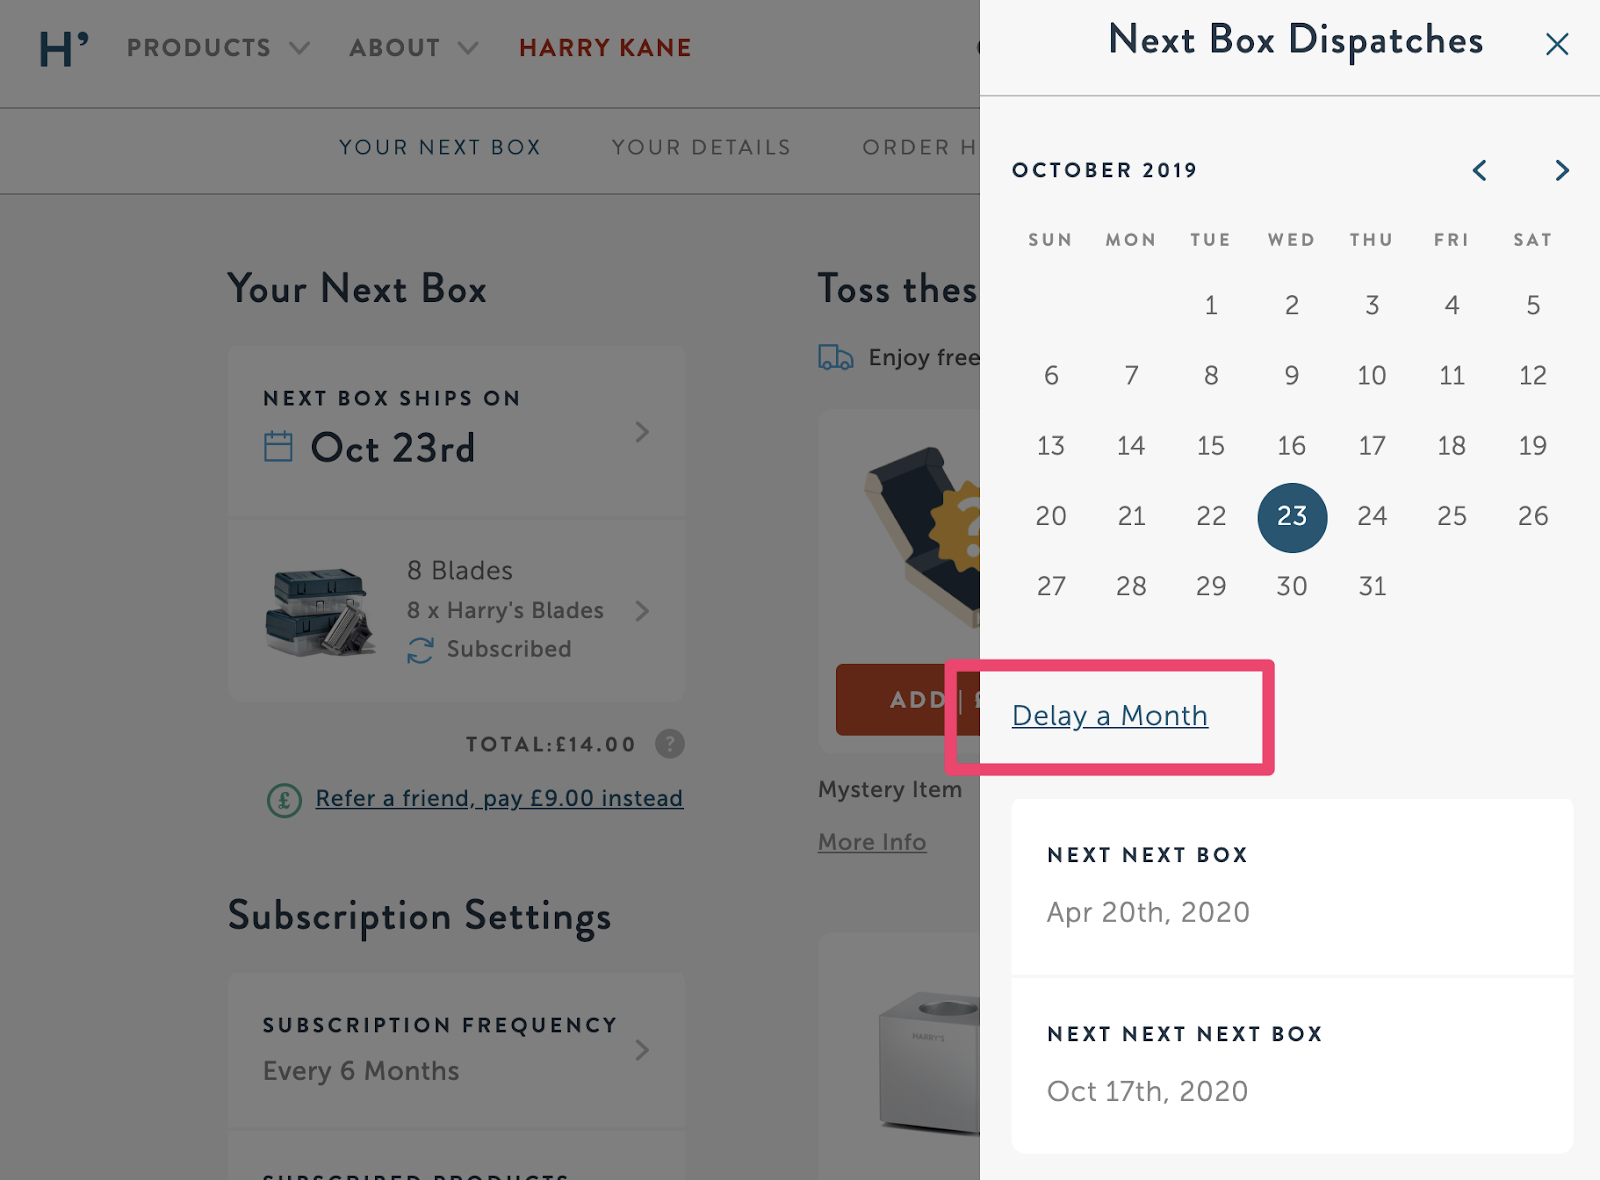Viewport: 1600px width, 1180px height.
Task: Select October 16 in the calendar
Action: [1292, 446]
